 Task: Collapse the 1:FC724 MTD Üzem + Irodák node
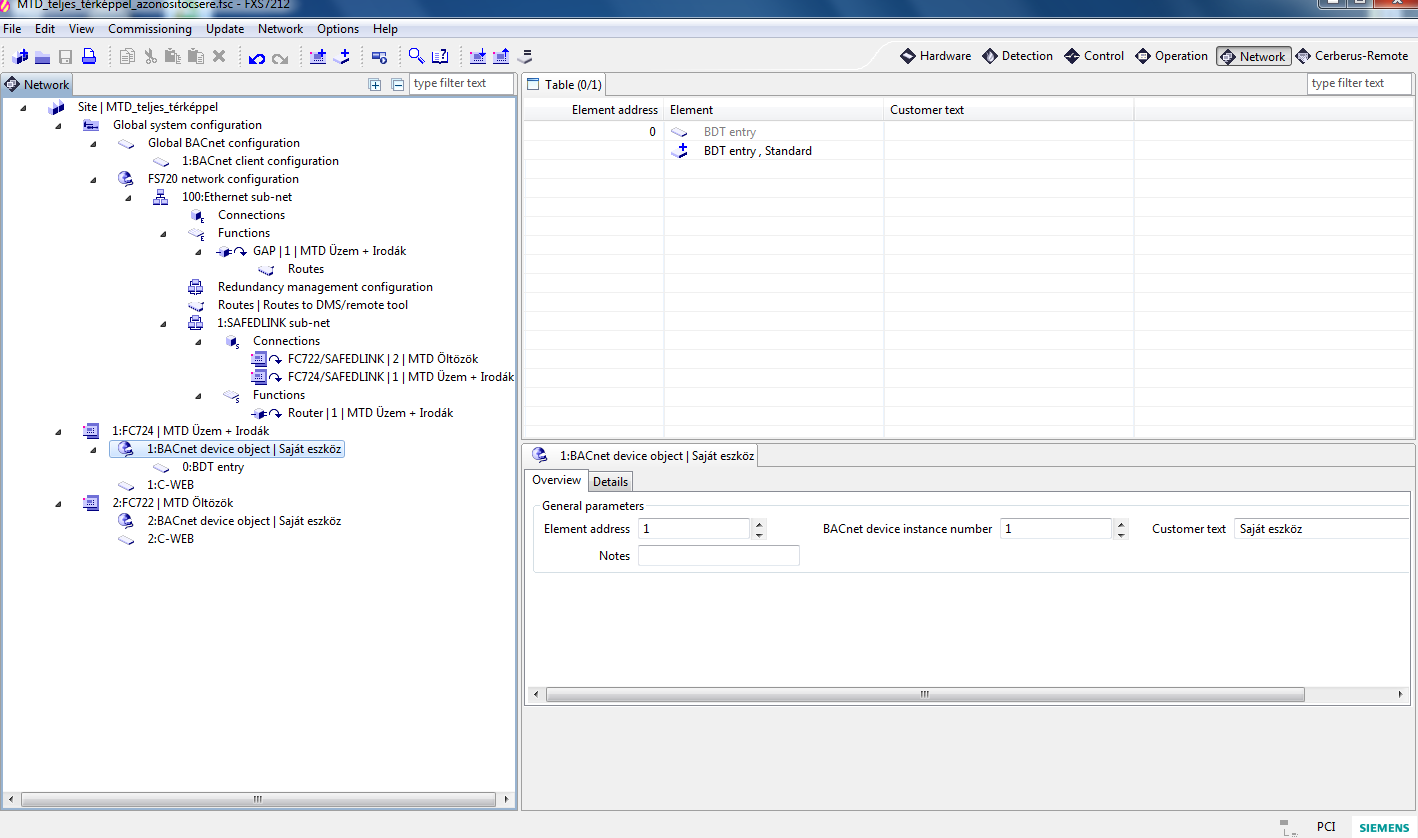tap(58, 431)
